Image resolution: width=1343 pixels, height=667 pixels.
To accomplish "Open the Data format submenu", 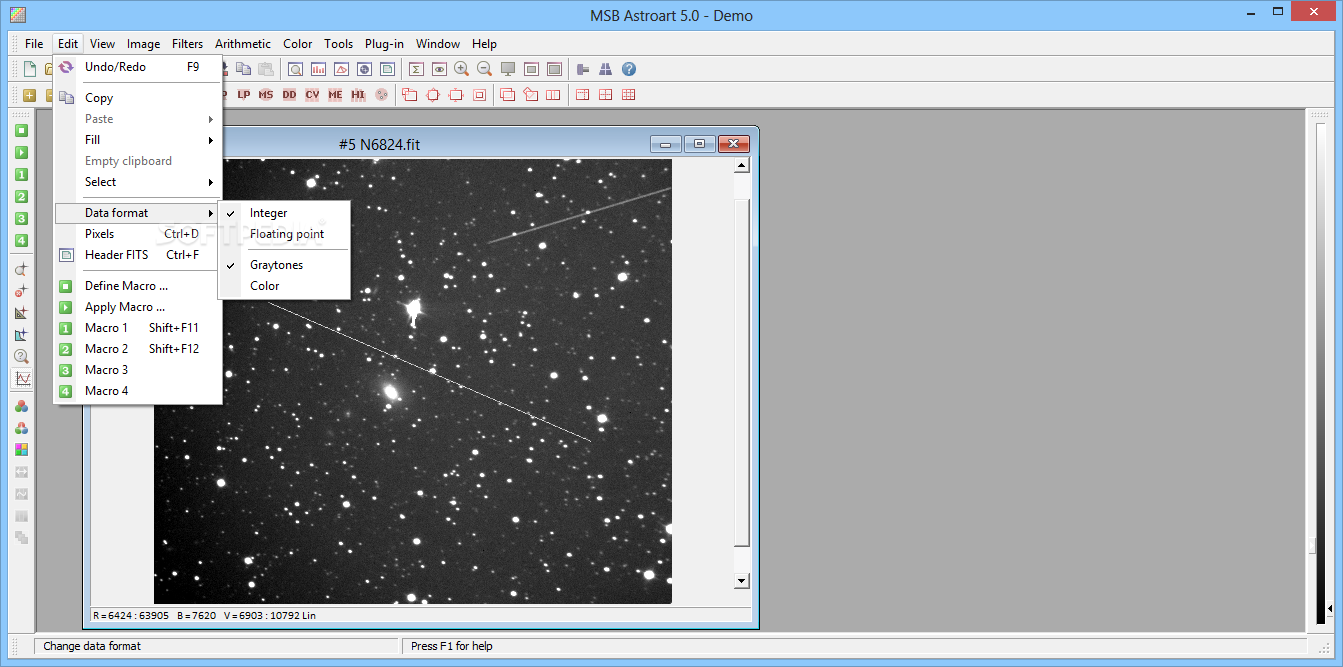I will 137,213.
